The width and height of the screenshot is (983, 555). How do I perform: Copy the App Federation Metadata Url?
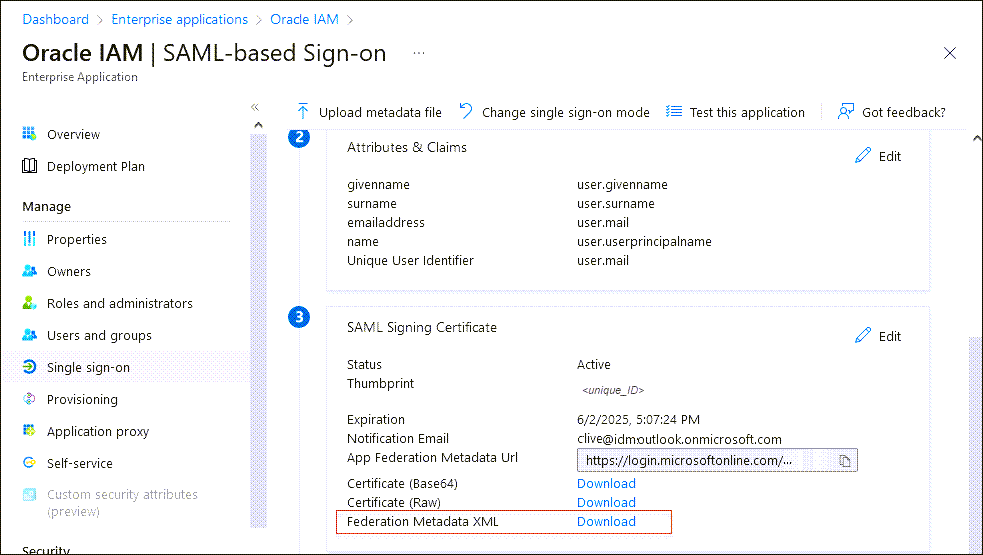tap(845, 461)
